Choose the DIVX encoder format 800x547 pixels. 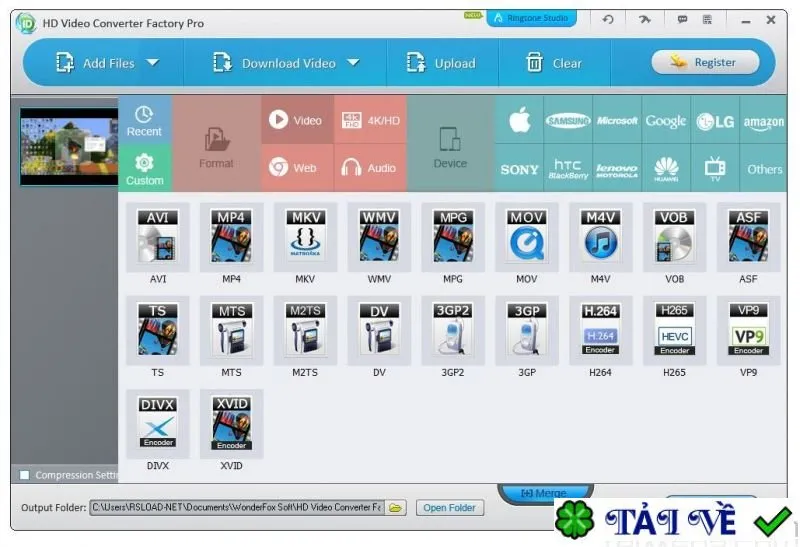[x=158, y=424]
